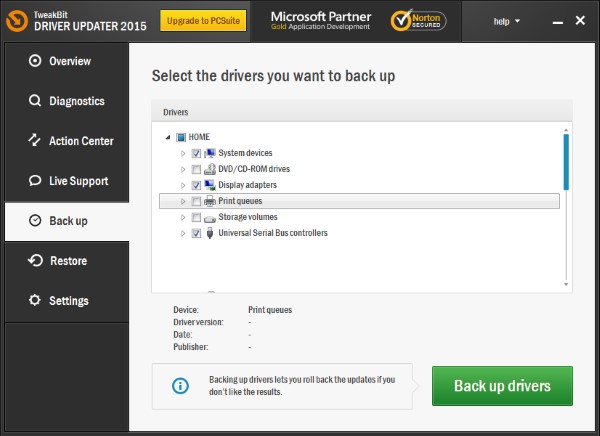
Task: Check the Storage volumes checkbox
Action: pyautogui.click(x=196, y=217)
